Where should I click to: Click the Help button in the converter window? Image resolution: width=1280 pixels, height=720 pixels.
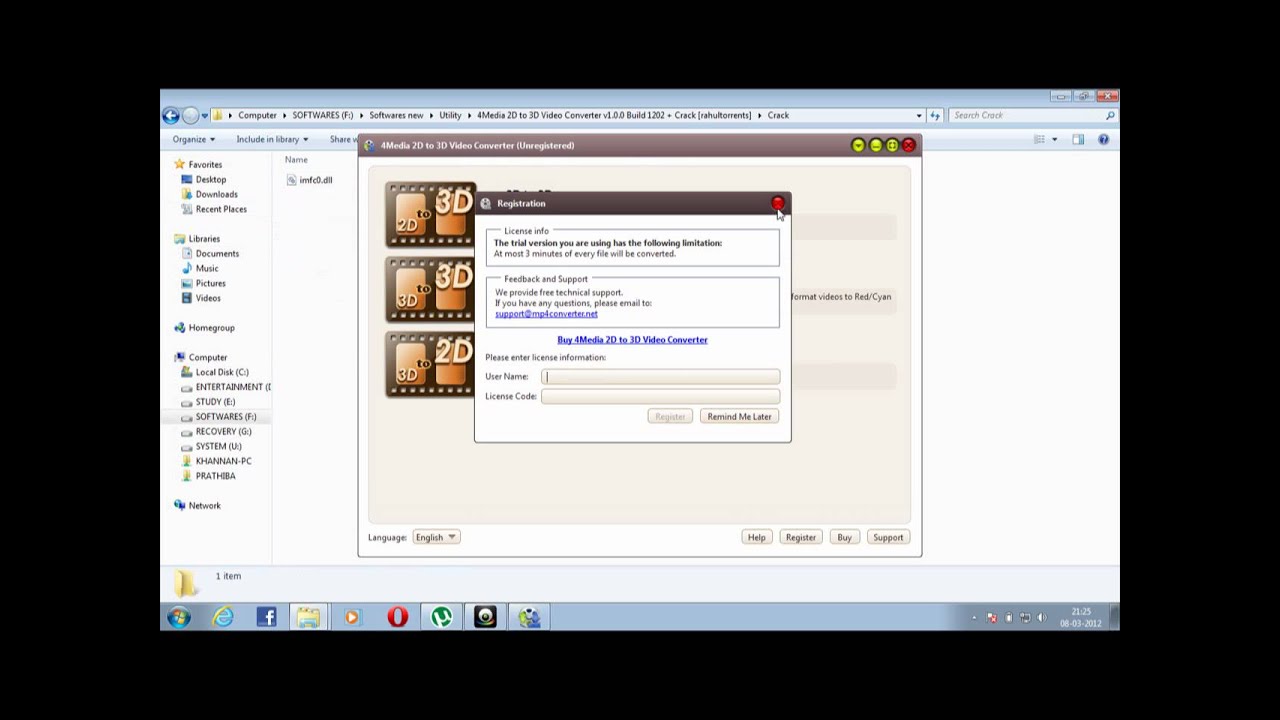756,538
